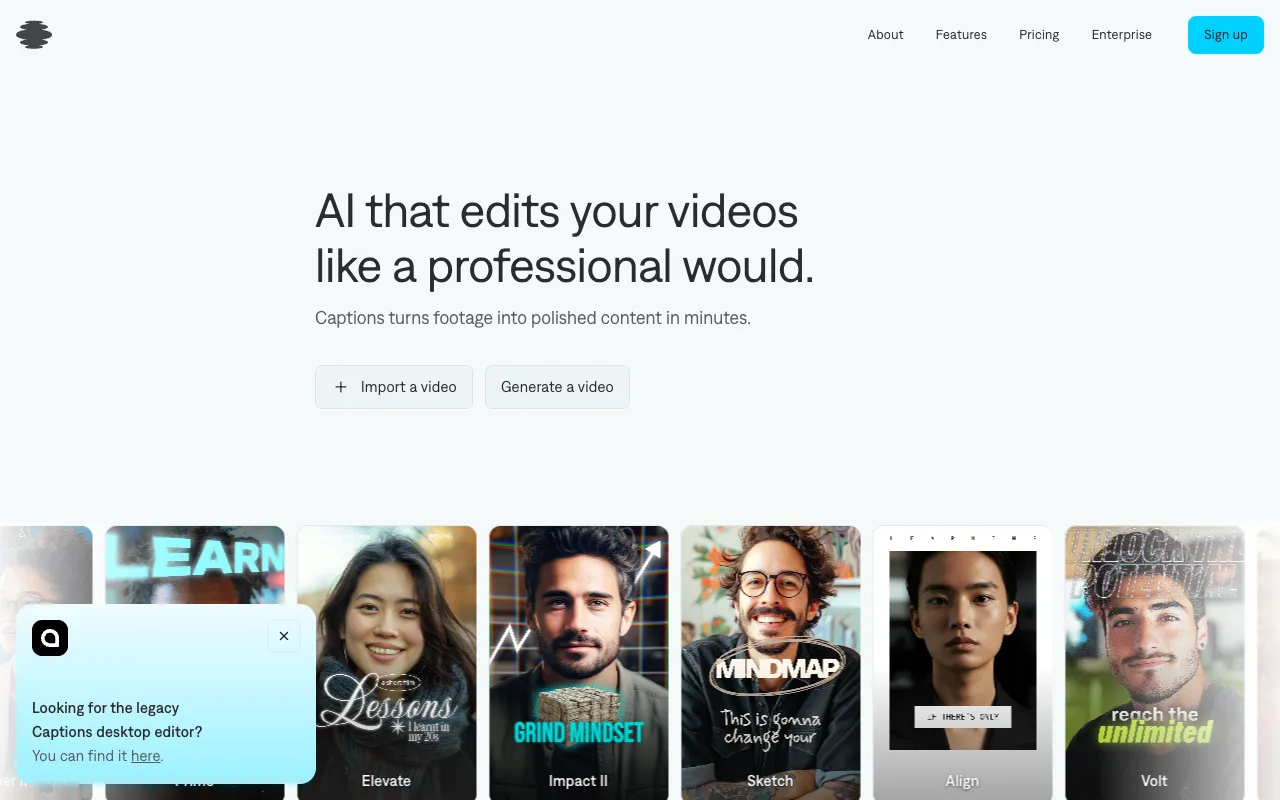The width and height of the screenshot is (1280, 800).
Task: Open the Enterprise navigation link
Action: click(1121, 34)
